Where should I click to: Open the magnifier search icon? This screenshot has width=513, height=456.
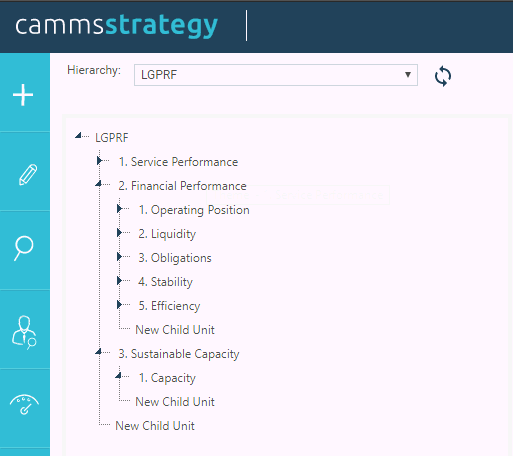pos(24,248)
